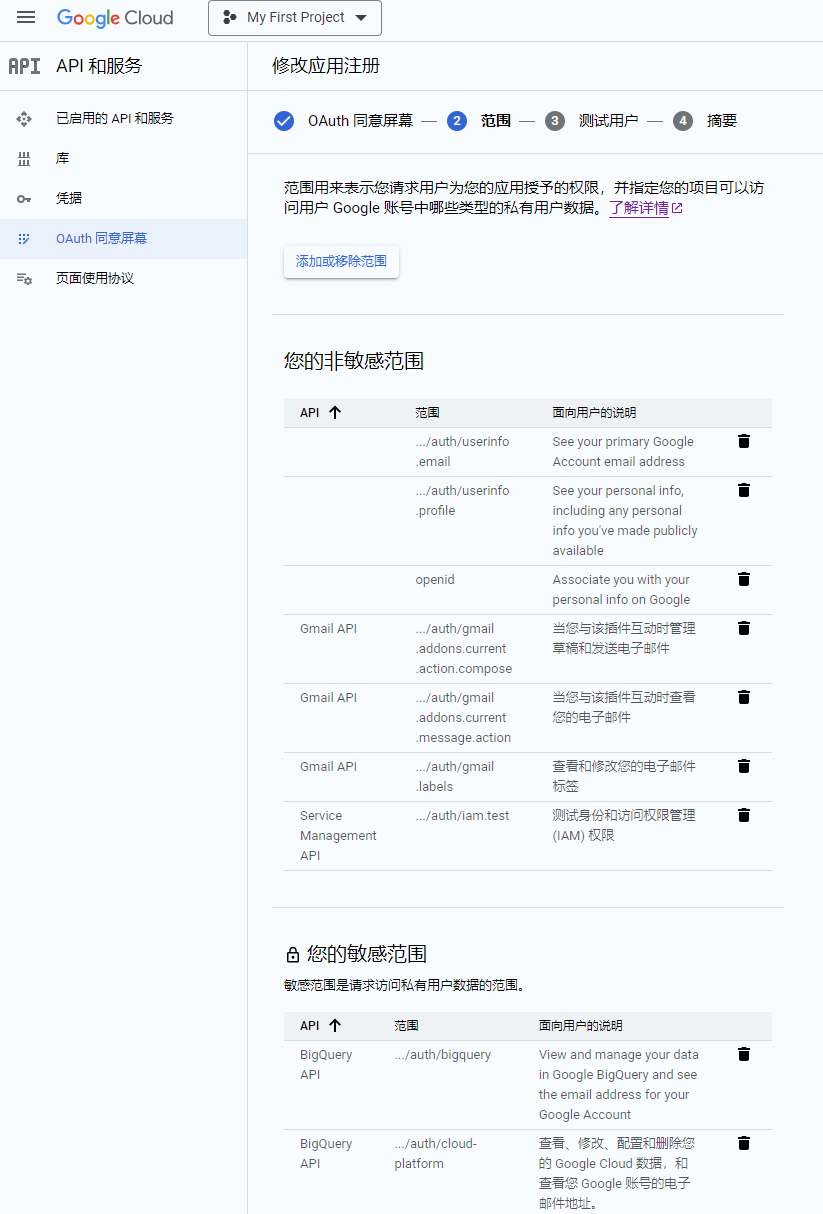The height and width of the screenshot is (1214, 823).
Task: Click step 3 number circle
Action: pyautogui.click(x=555, y=121)
